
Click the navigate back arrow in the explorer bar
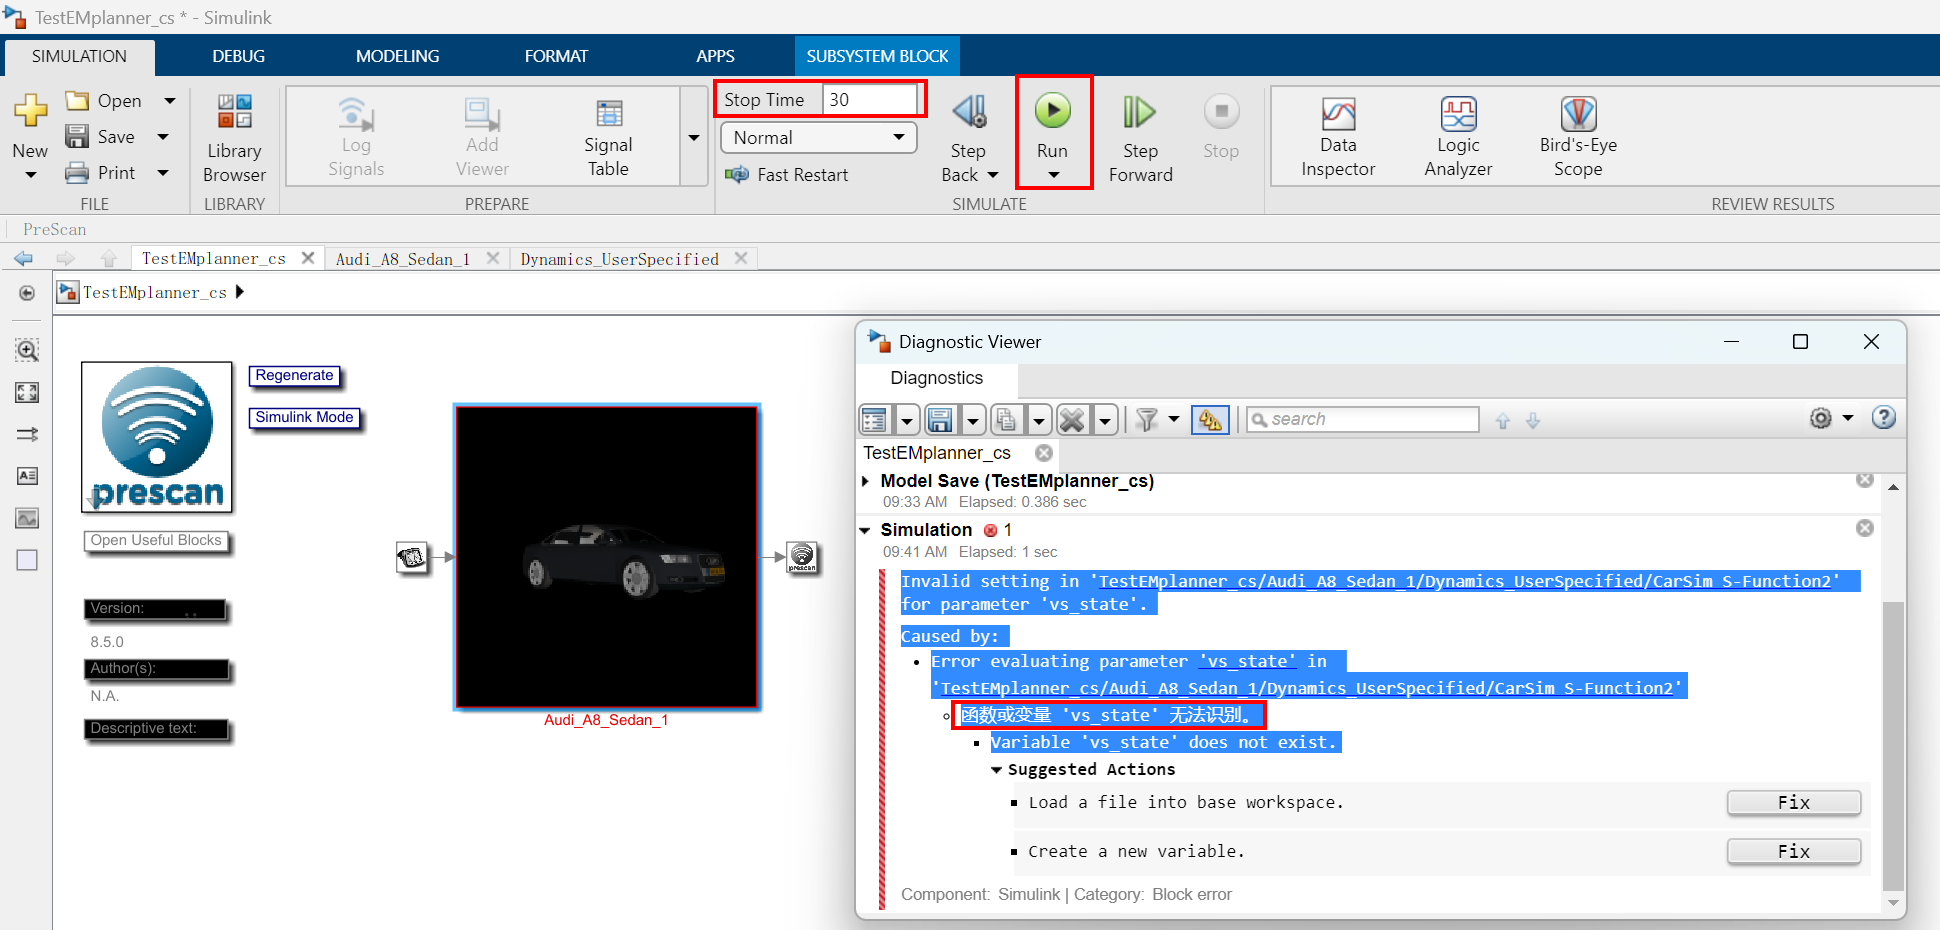click(x=23, y=259)
